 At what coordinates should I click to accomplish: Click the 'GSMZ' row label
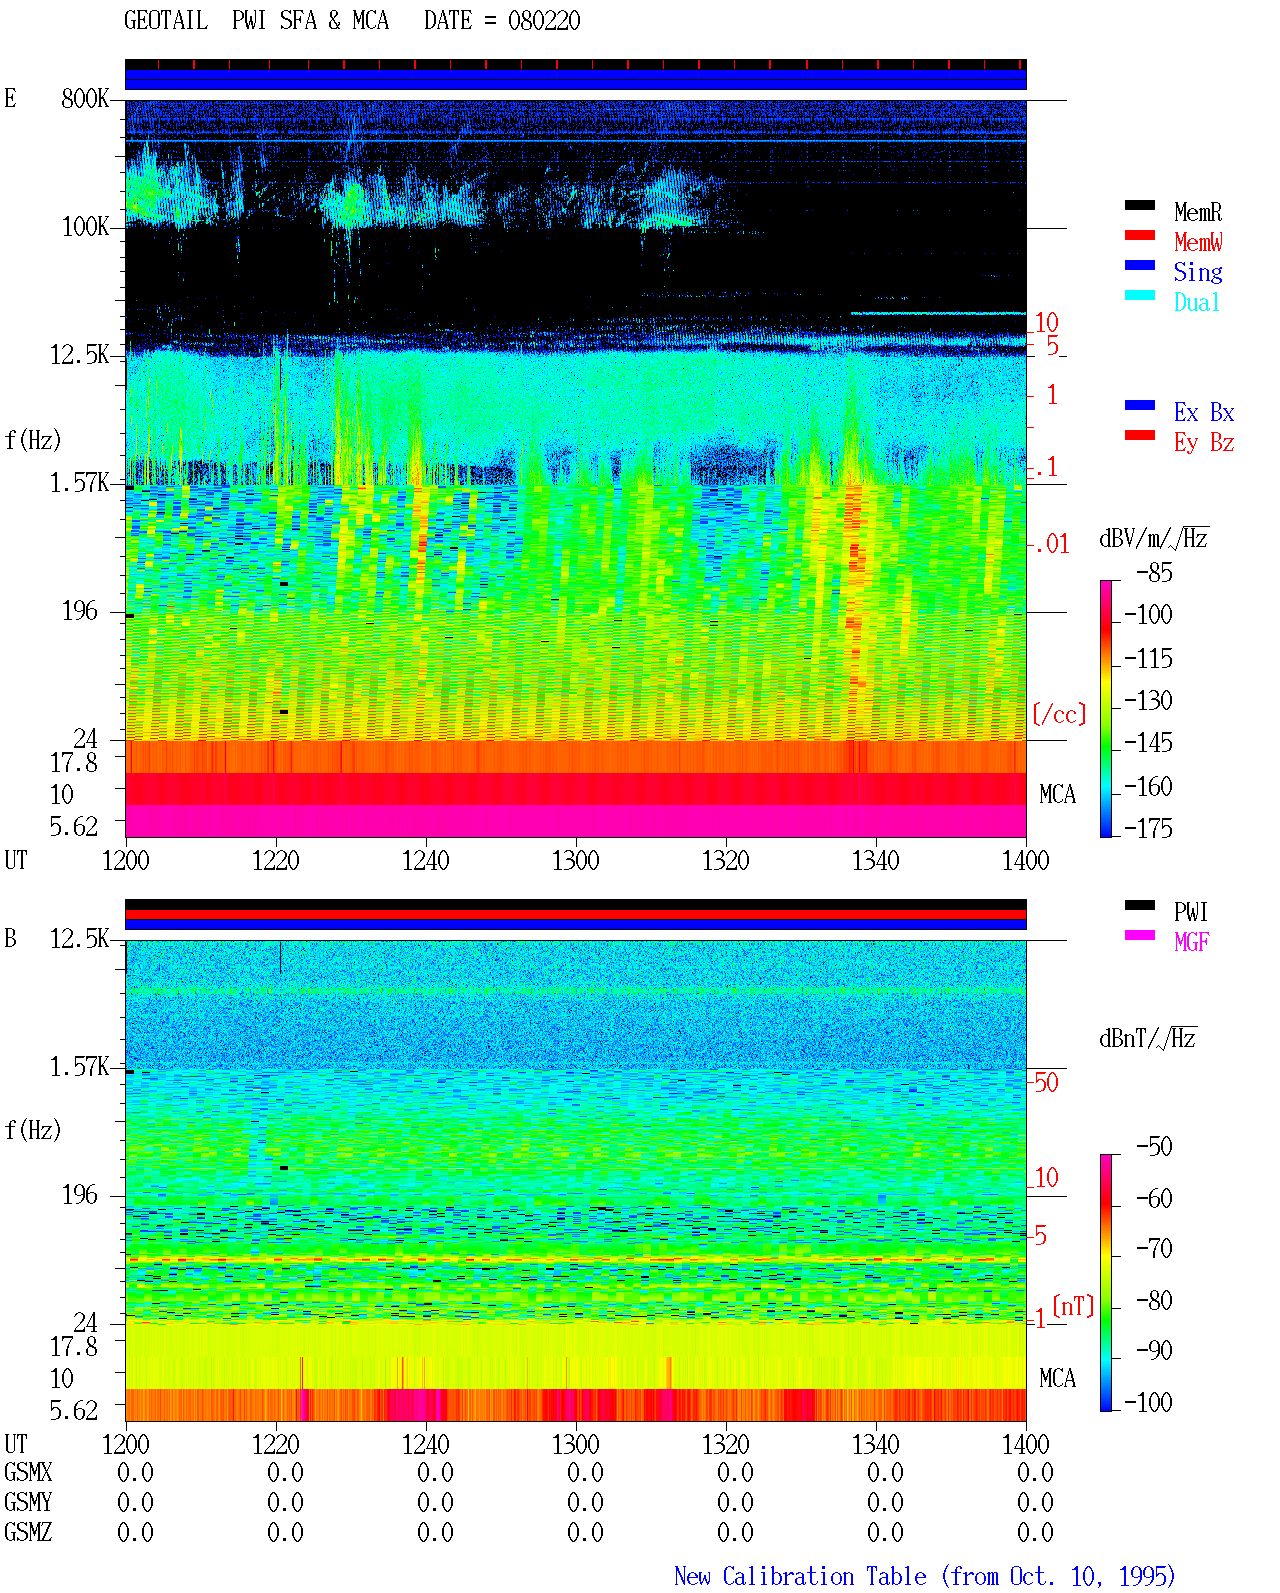click(28, 1532)
